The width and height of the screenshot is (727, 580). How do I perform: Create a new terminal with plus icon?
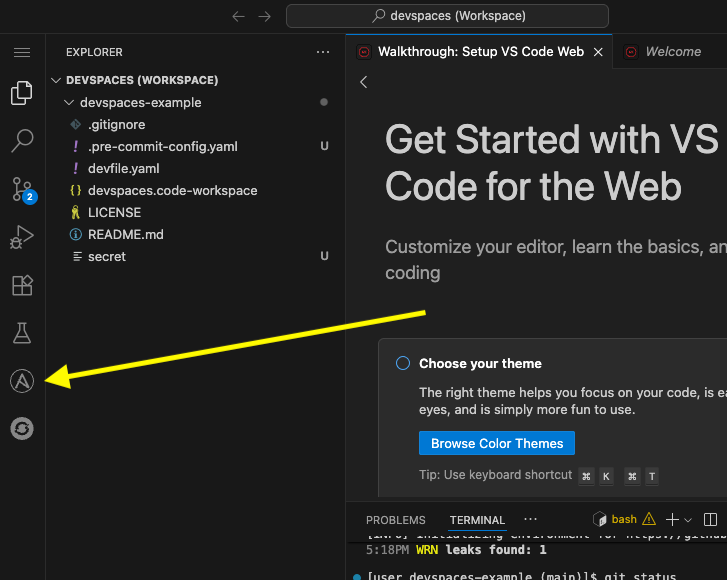click(x=672, y=520)
